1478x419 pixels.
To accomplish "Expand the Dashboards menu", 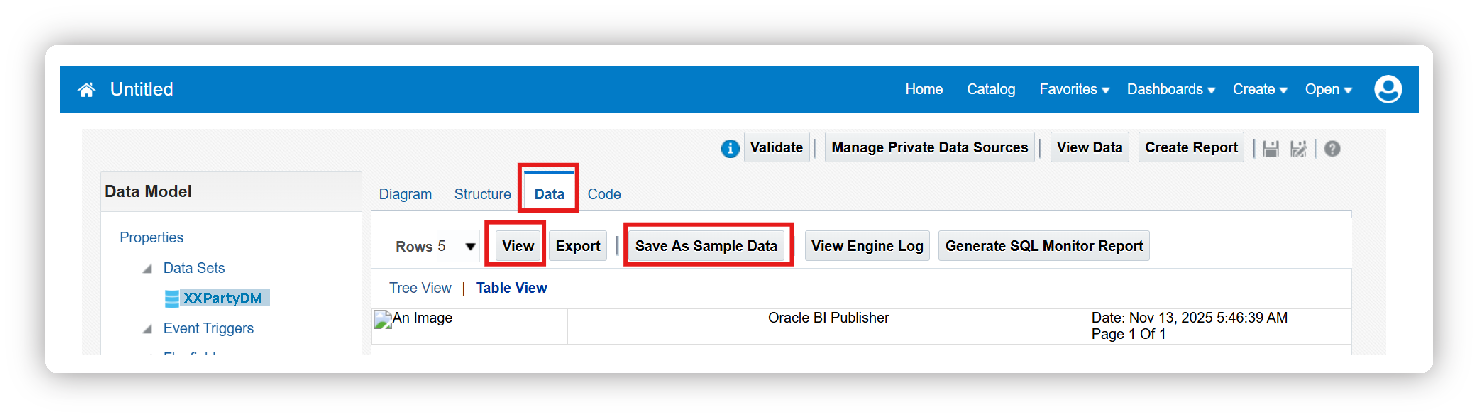I will click(x=1170, y=90).
